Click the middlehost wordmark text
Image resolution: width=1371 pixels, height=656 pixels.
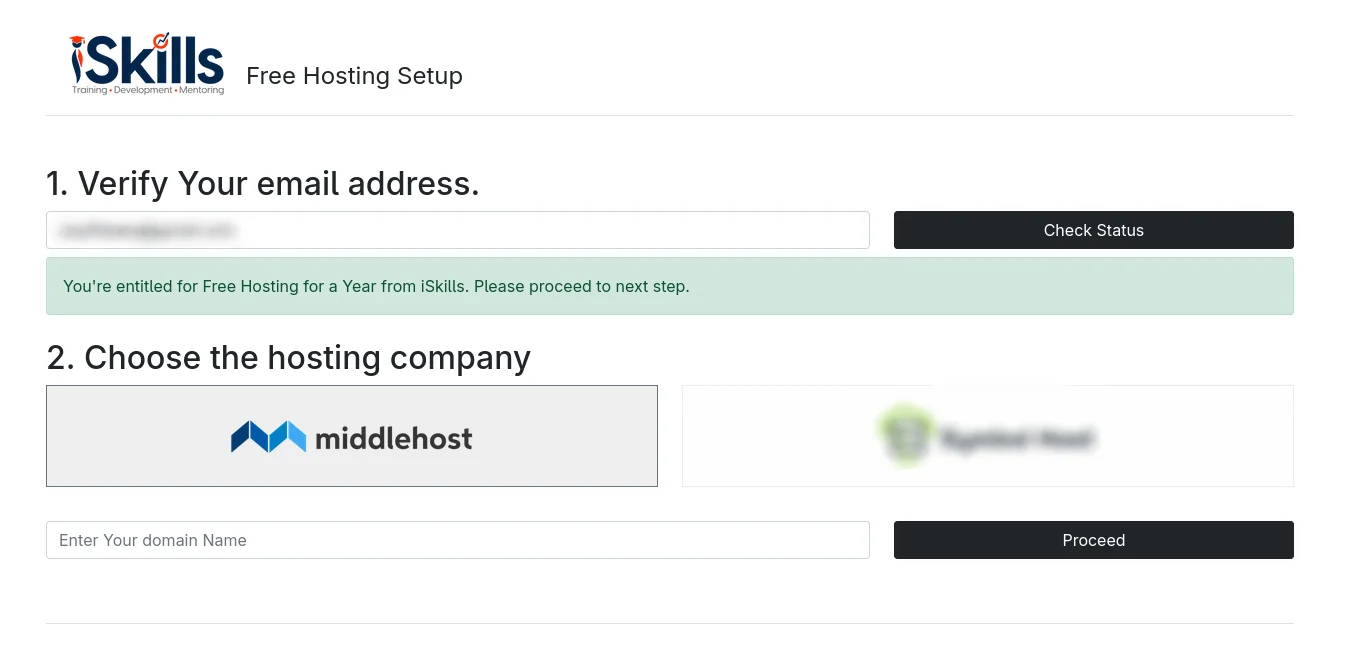[394, 438]
